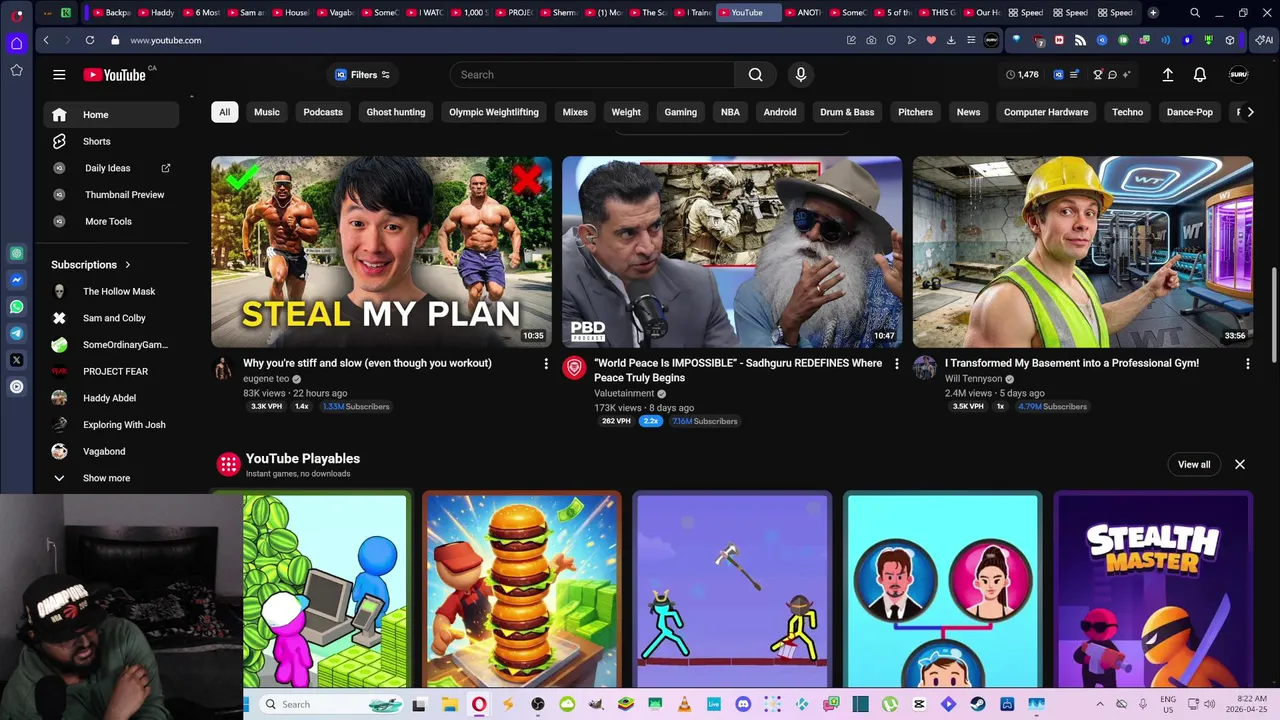Viewport: 1280px width, 720px height.
Task: Click View all for YouTube Playables
Action: 1194,464
